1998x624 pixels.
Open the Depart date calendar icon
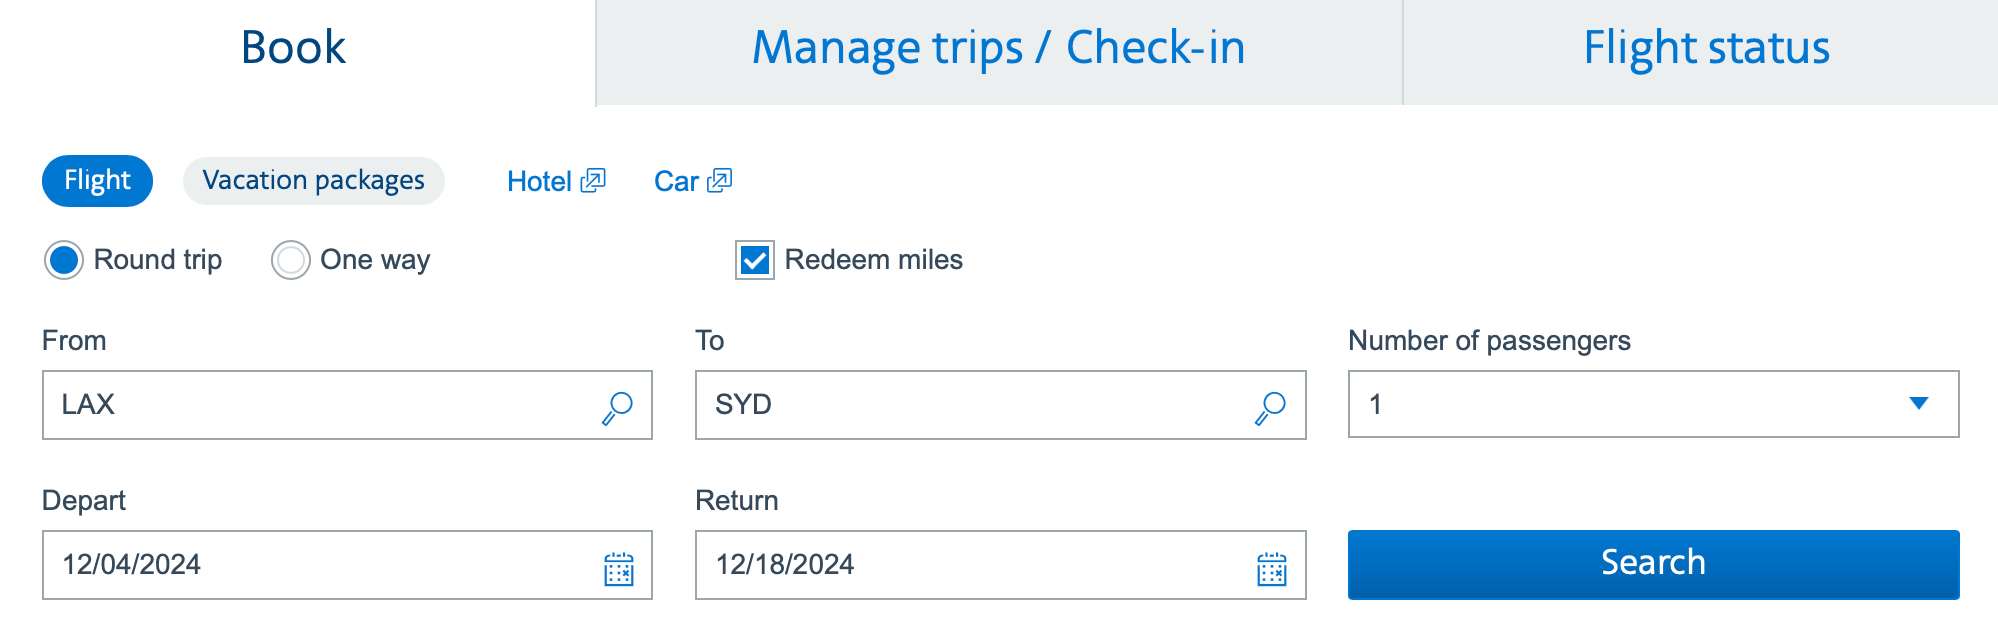619,568
